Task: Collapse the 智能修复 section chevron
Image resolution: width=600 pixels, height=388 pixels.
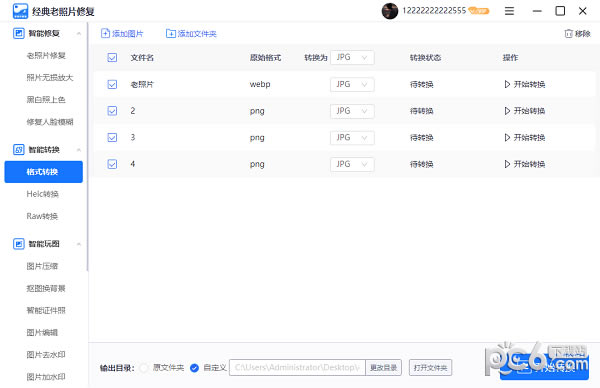Action: 79,34
